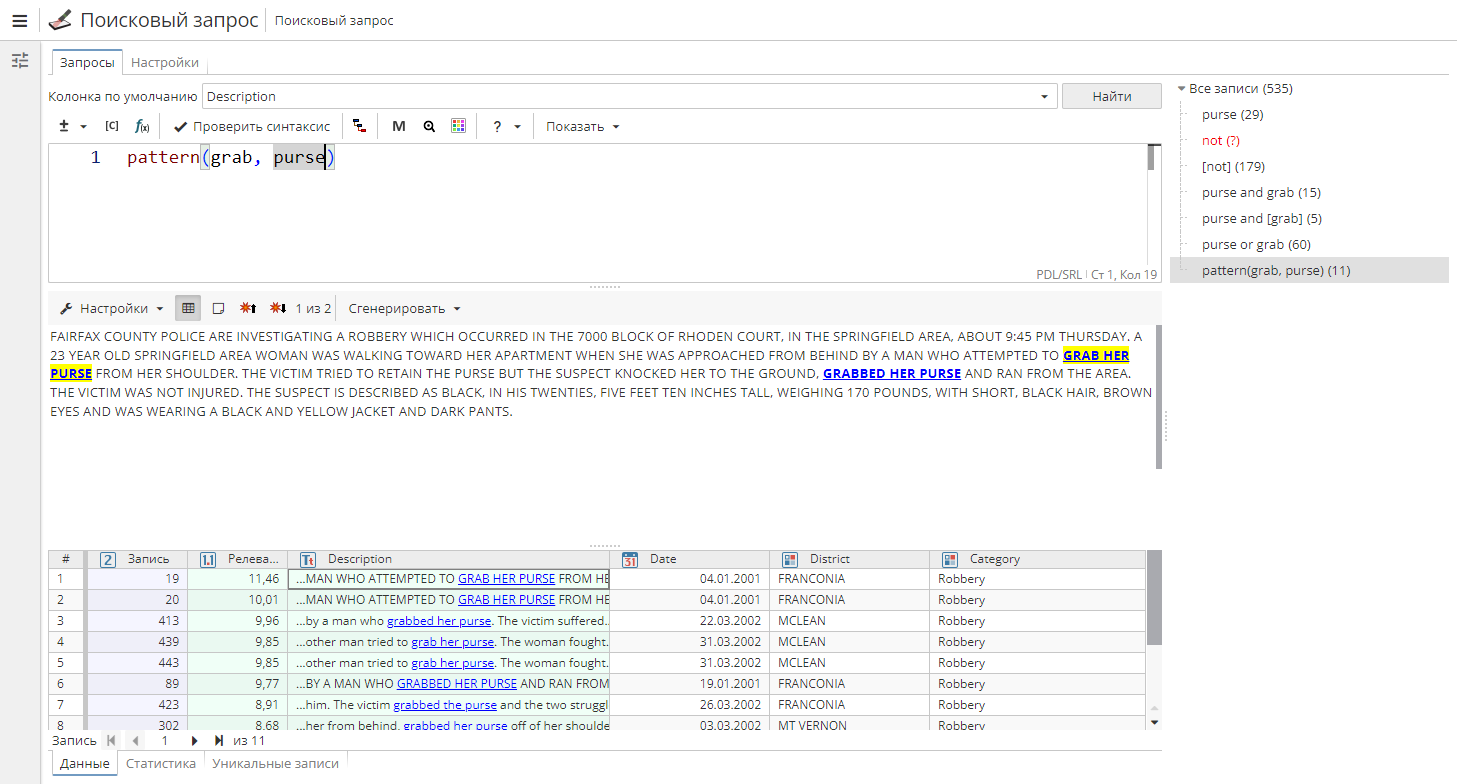
Task: Click the row number header cell
Action: 65,559
